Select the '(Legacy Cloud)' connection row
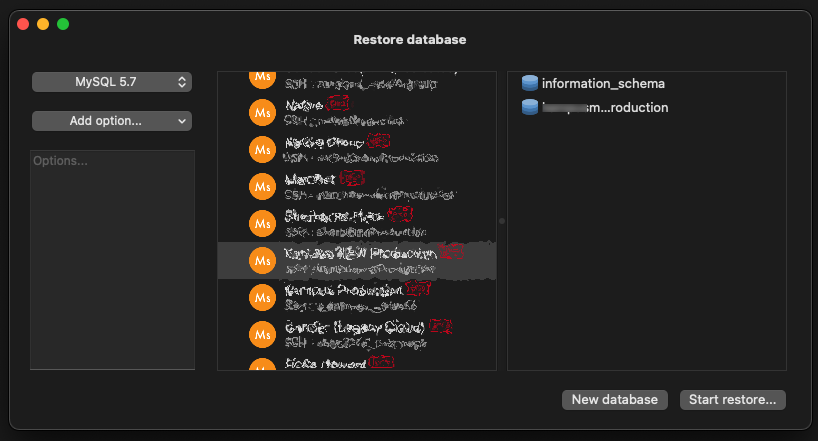The image size is (818, 441). pyautogui.click(x=357, y=335)
